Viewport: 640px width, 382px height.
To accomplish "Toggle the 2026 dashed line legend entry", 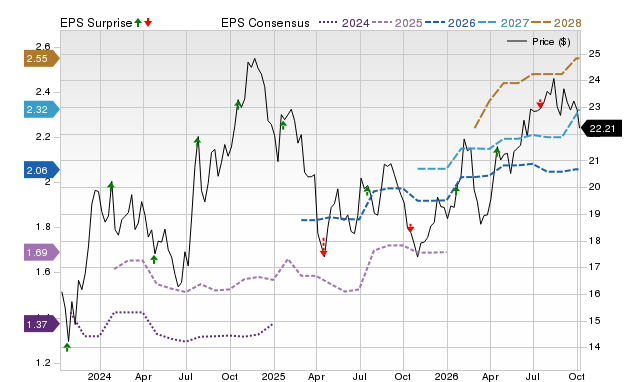I will pos(450,23).
